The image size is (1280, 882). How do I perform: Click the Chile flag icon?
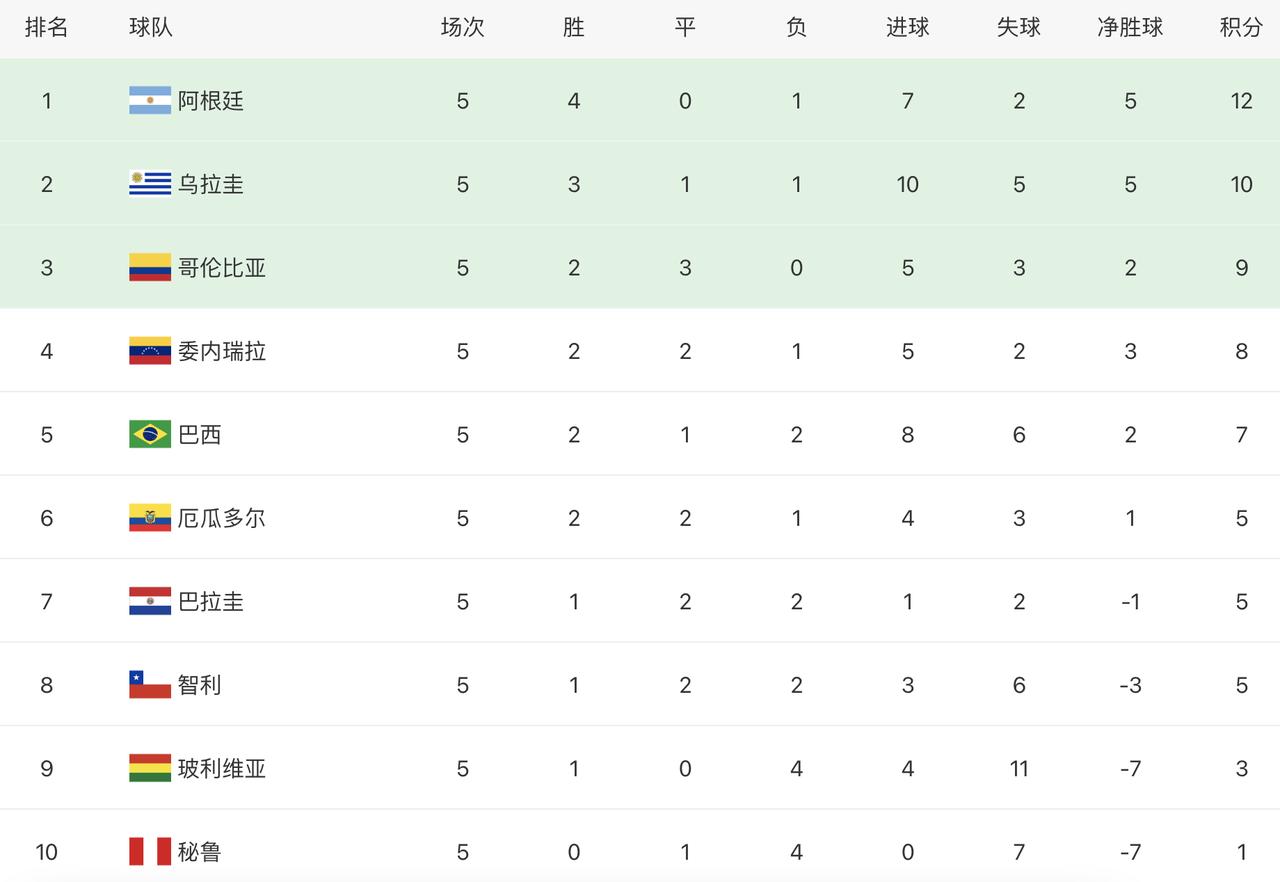(x=150, y=685)
